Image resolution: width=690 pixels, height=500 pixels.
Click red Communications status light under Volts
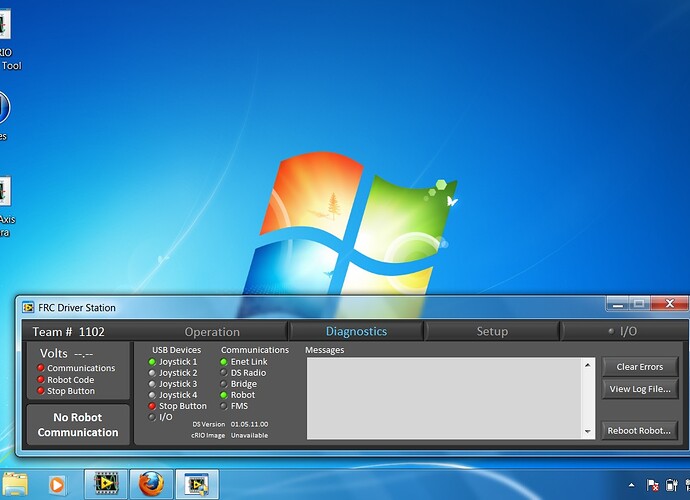[40, 368]
